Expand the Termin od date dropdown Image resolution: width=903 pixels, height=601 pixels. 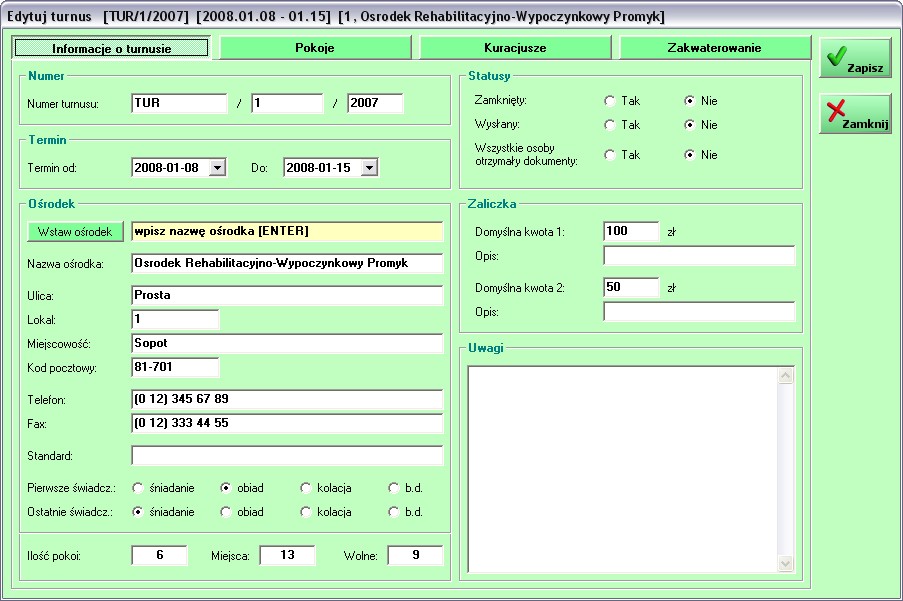[x=218, y=168]
